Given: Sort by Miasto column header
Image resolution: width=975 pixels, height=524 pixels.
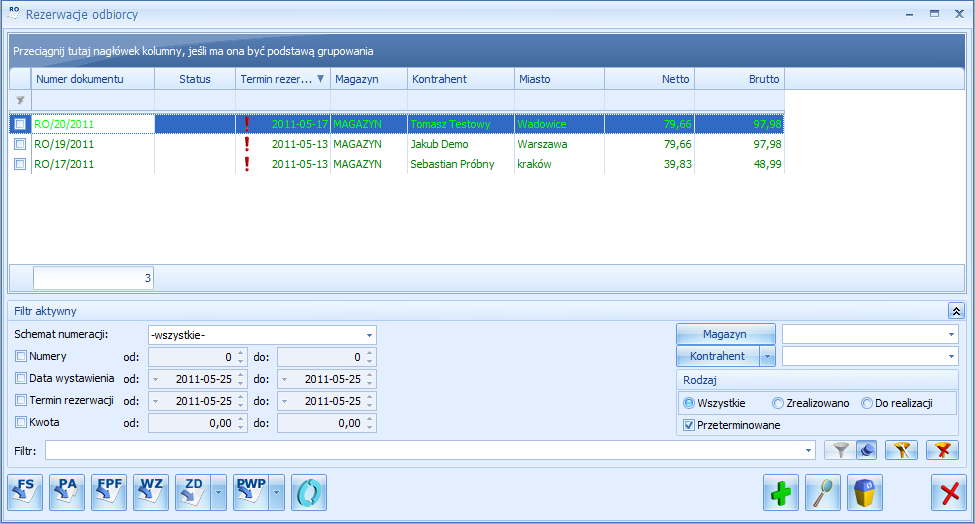Looking at the screenshot, I should pyautogui.click(x=559, y=79).
